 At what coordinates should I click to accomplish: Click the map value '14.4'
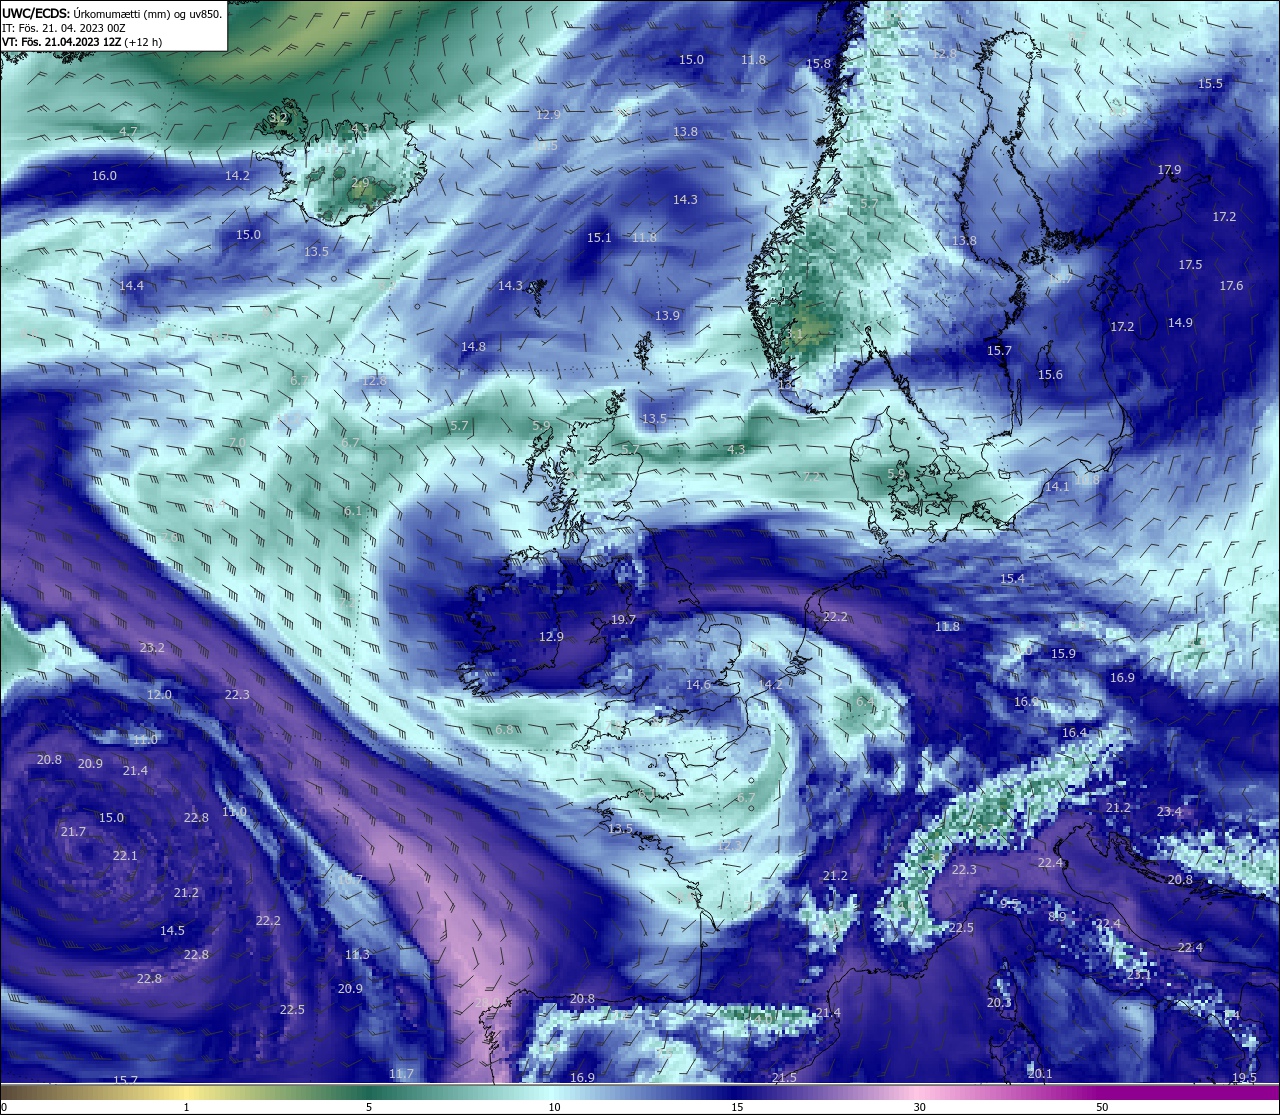coord(131,286)
